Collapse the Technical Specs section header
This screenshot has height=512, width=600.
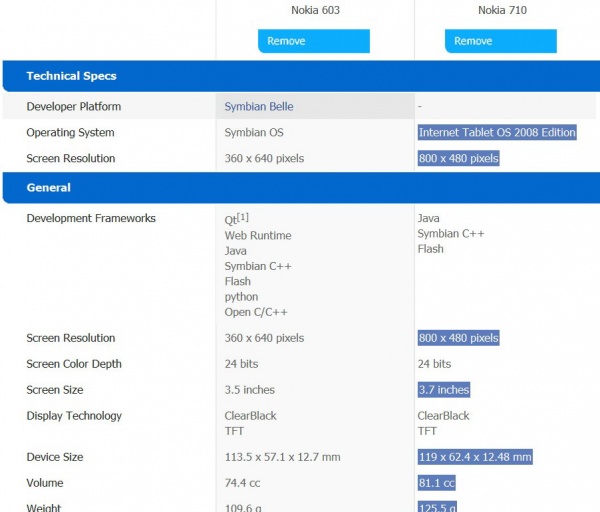coord(71,76)
